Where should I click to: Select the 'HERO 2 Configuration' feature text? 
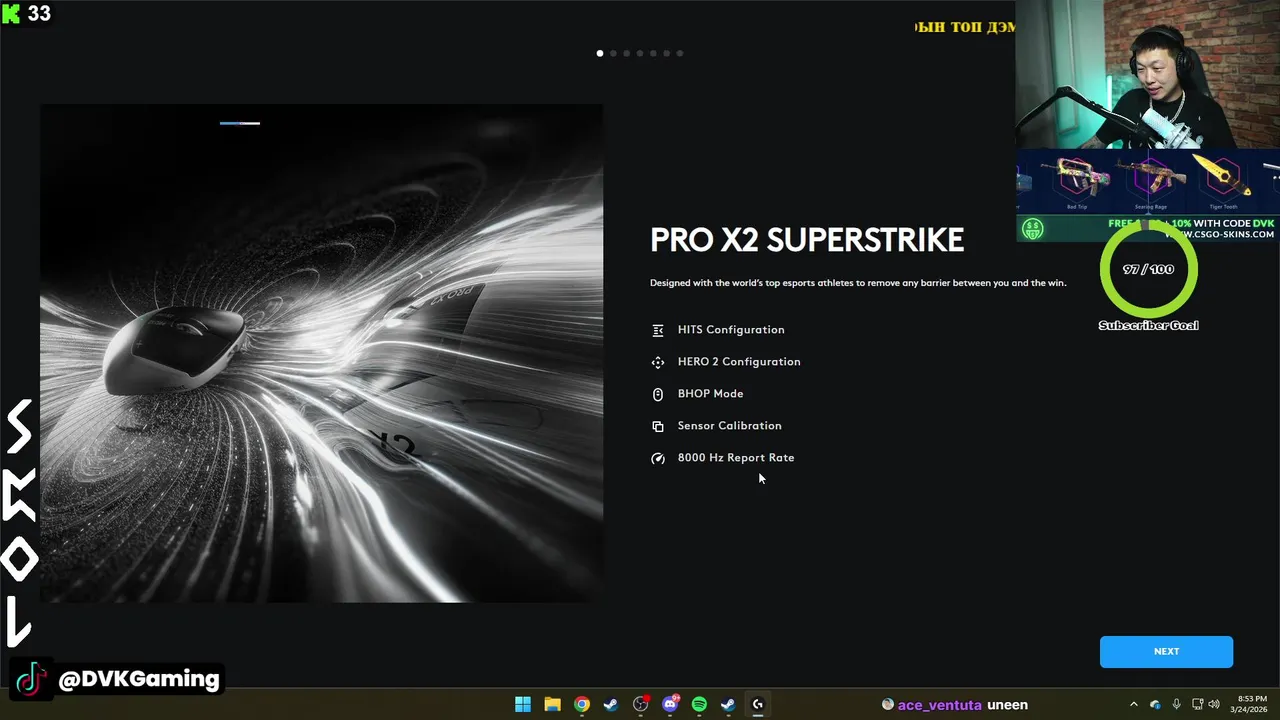pyautogui.click(x=739, y=362)
